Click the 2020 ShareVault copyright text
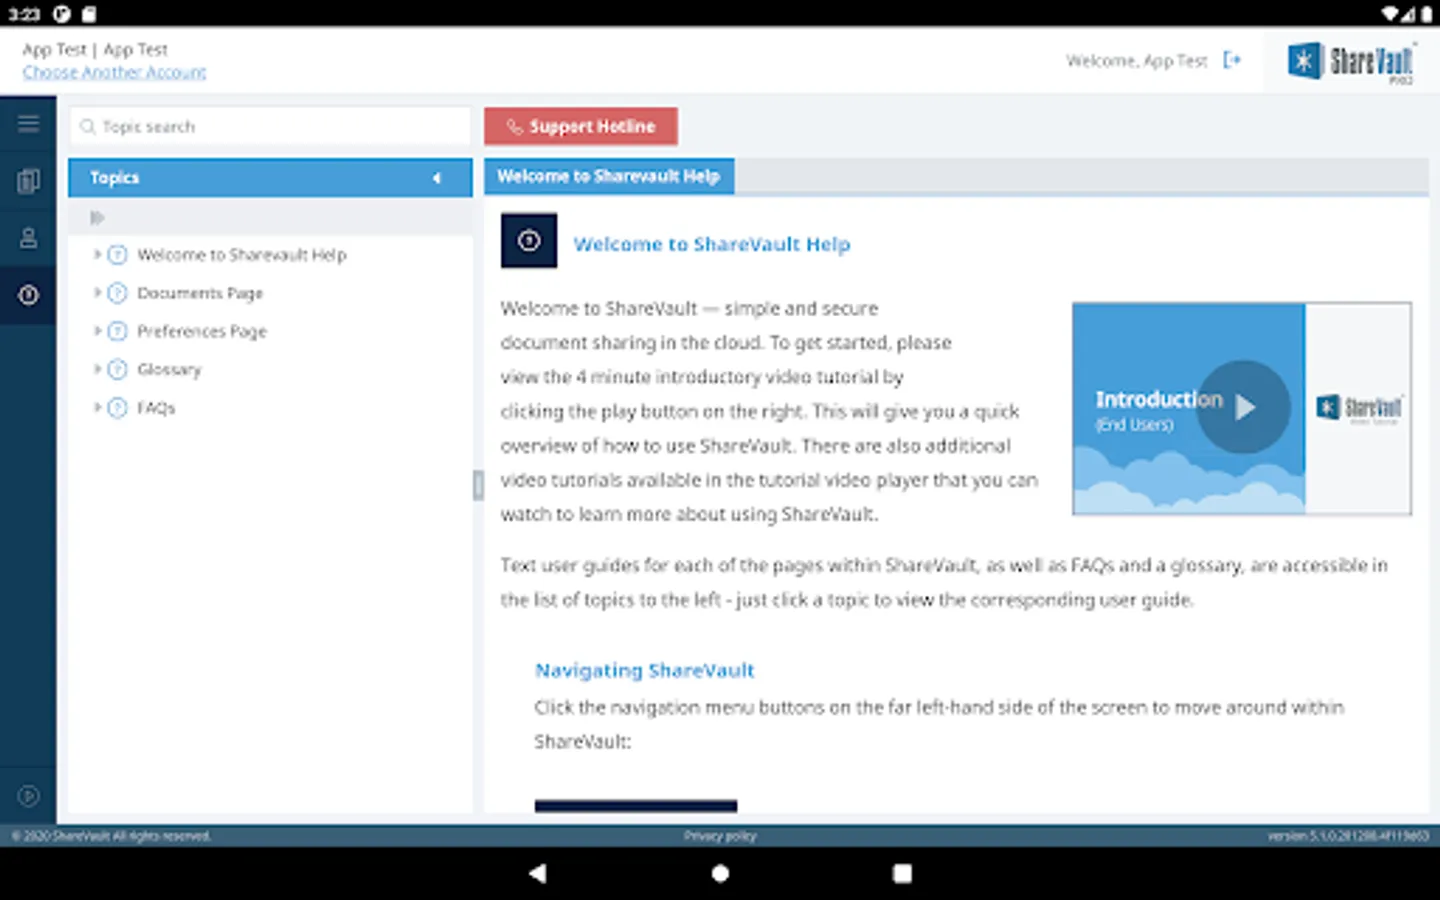The height and width of the screenshot is (900, 1440). pos(111,836)
